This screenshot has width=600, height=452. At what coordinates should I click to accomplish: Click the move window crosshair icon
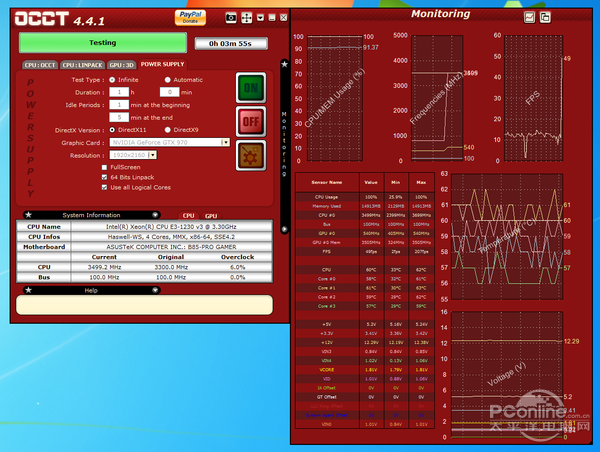pyautogui.click(x=247, y=17)
